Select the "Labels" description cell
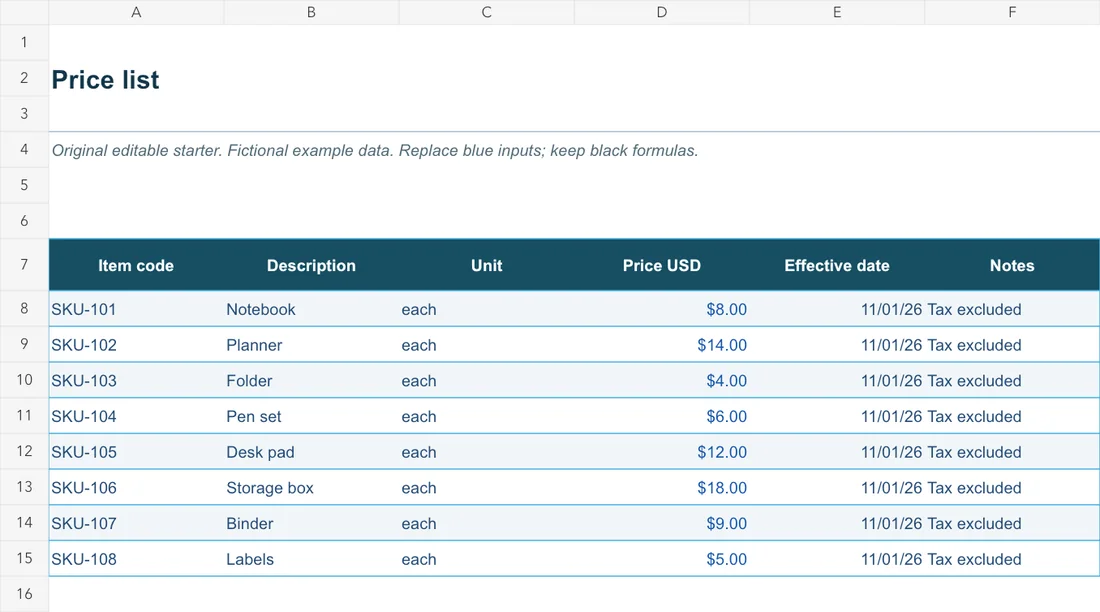 [311, 559]
